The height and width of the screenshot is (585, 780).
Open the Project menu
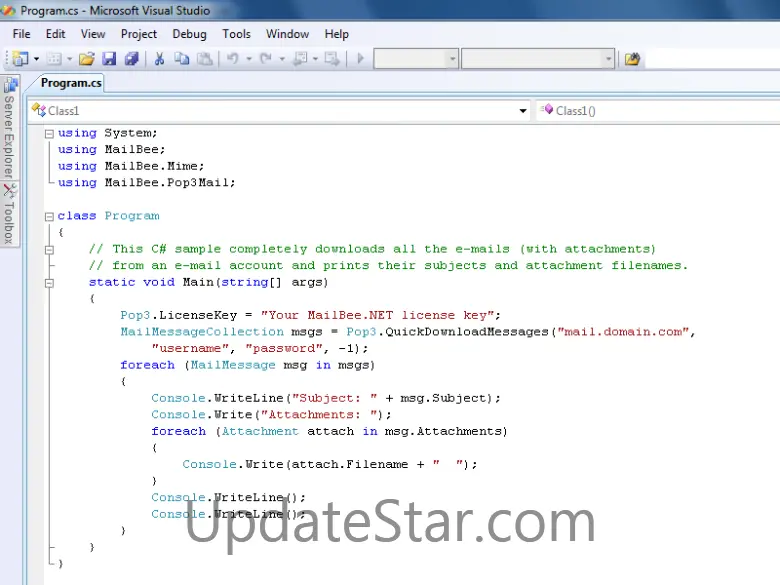click(x=139, y=34)
